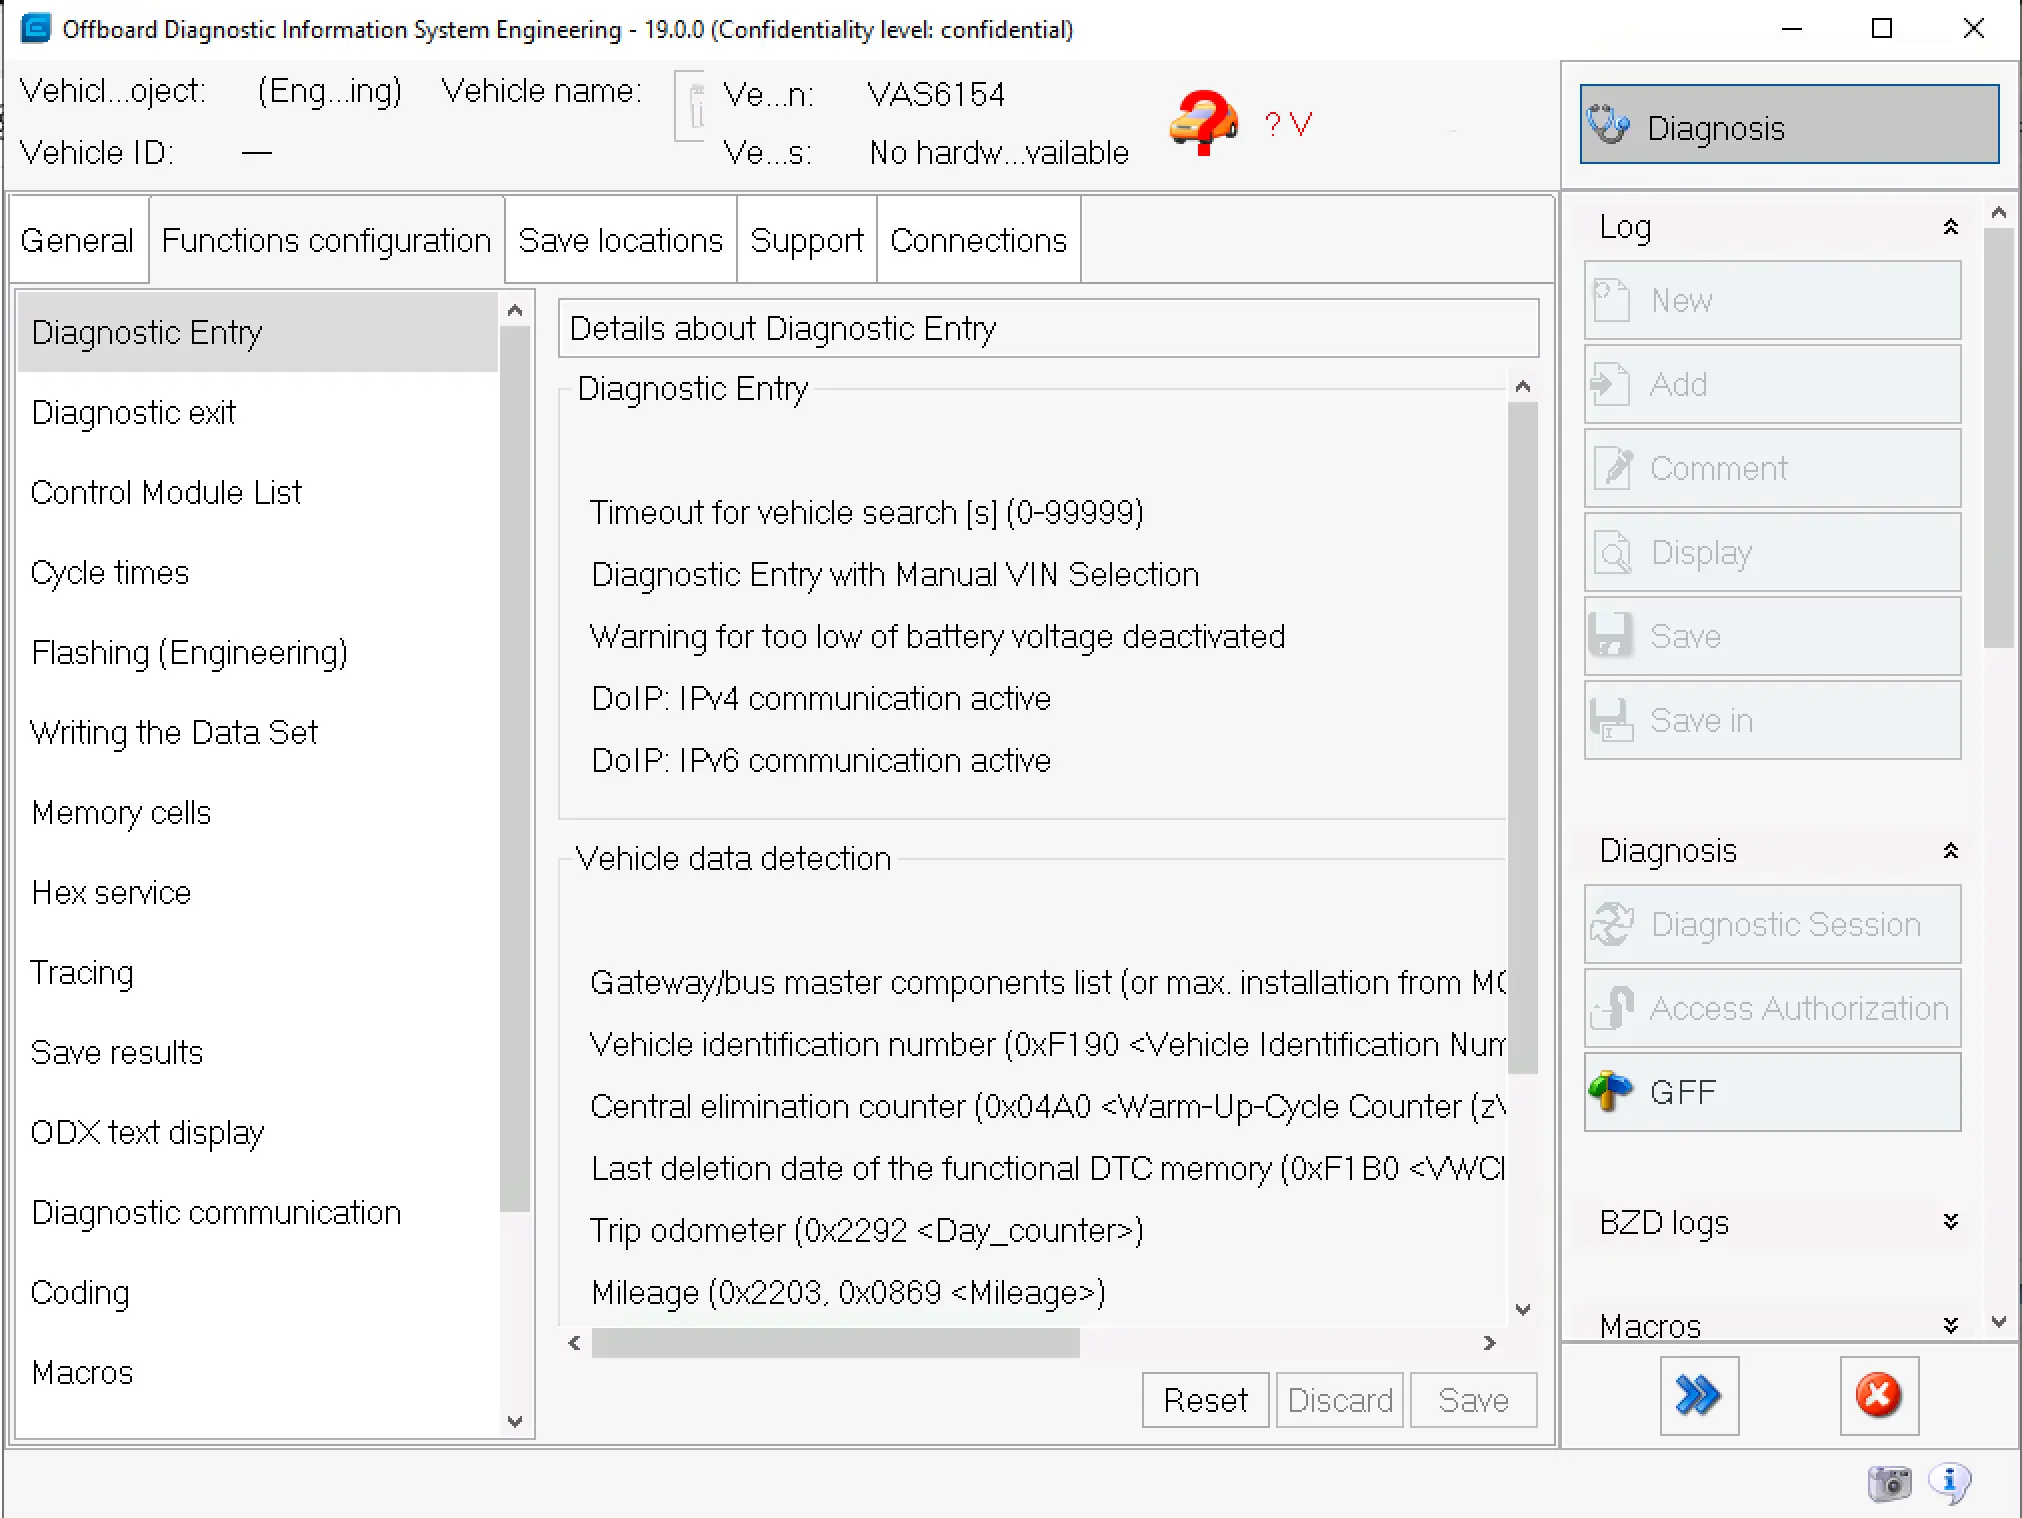Image resolution: width=2022 pixels, height=1518 pixels.
Task: Expand the BZD logs section
Action: [x=1949, y=1222]
